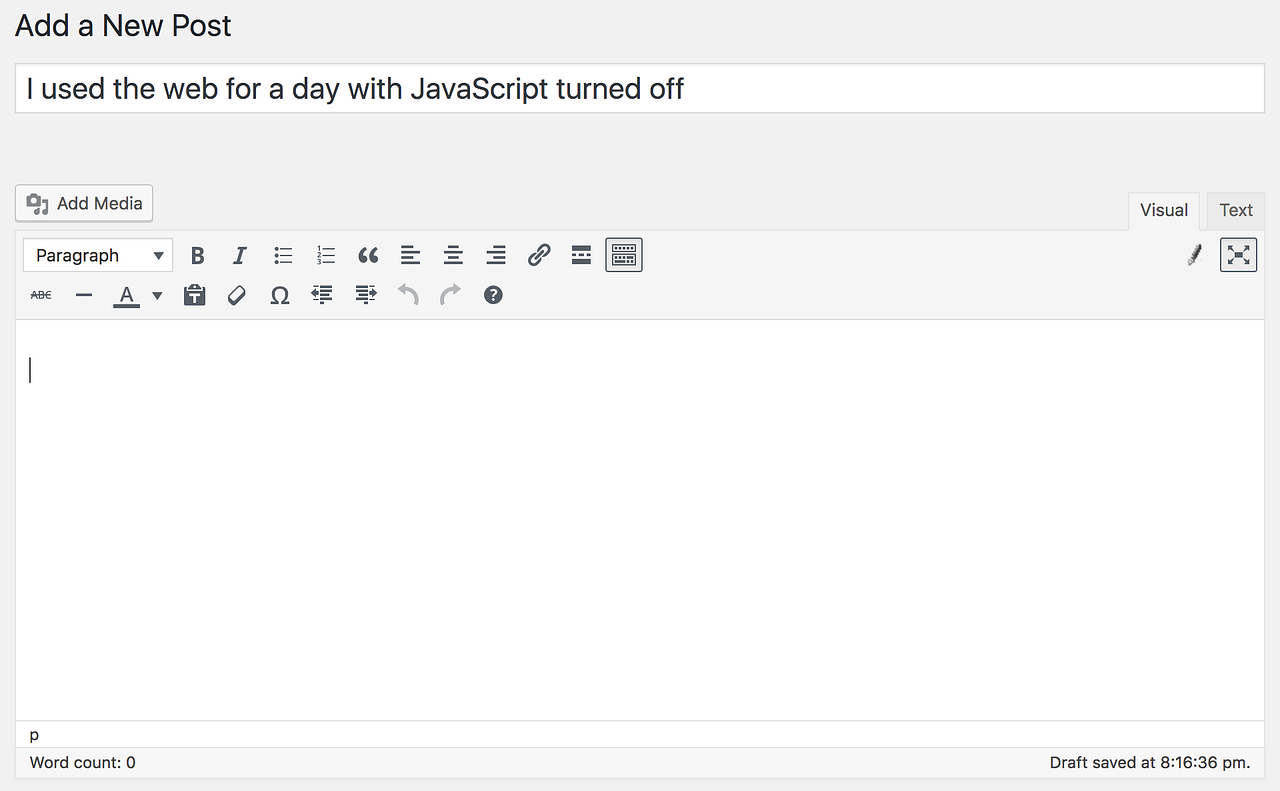Undo the last change

click(x=408, y=295)
